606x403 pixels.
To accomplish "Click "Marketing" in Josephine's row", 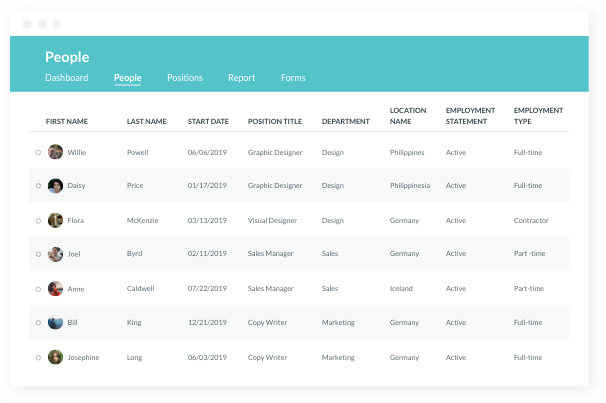I will (338, 358).
